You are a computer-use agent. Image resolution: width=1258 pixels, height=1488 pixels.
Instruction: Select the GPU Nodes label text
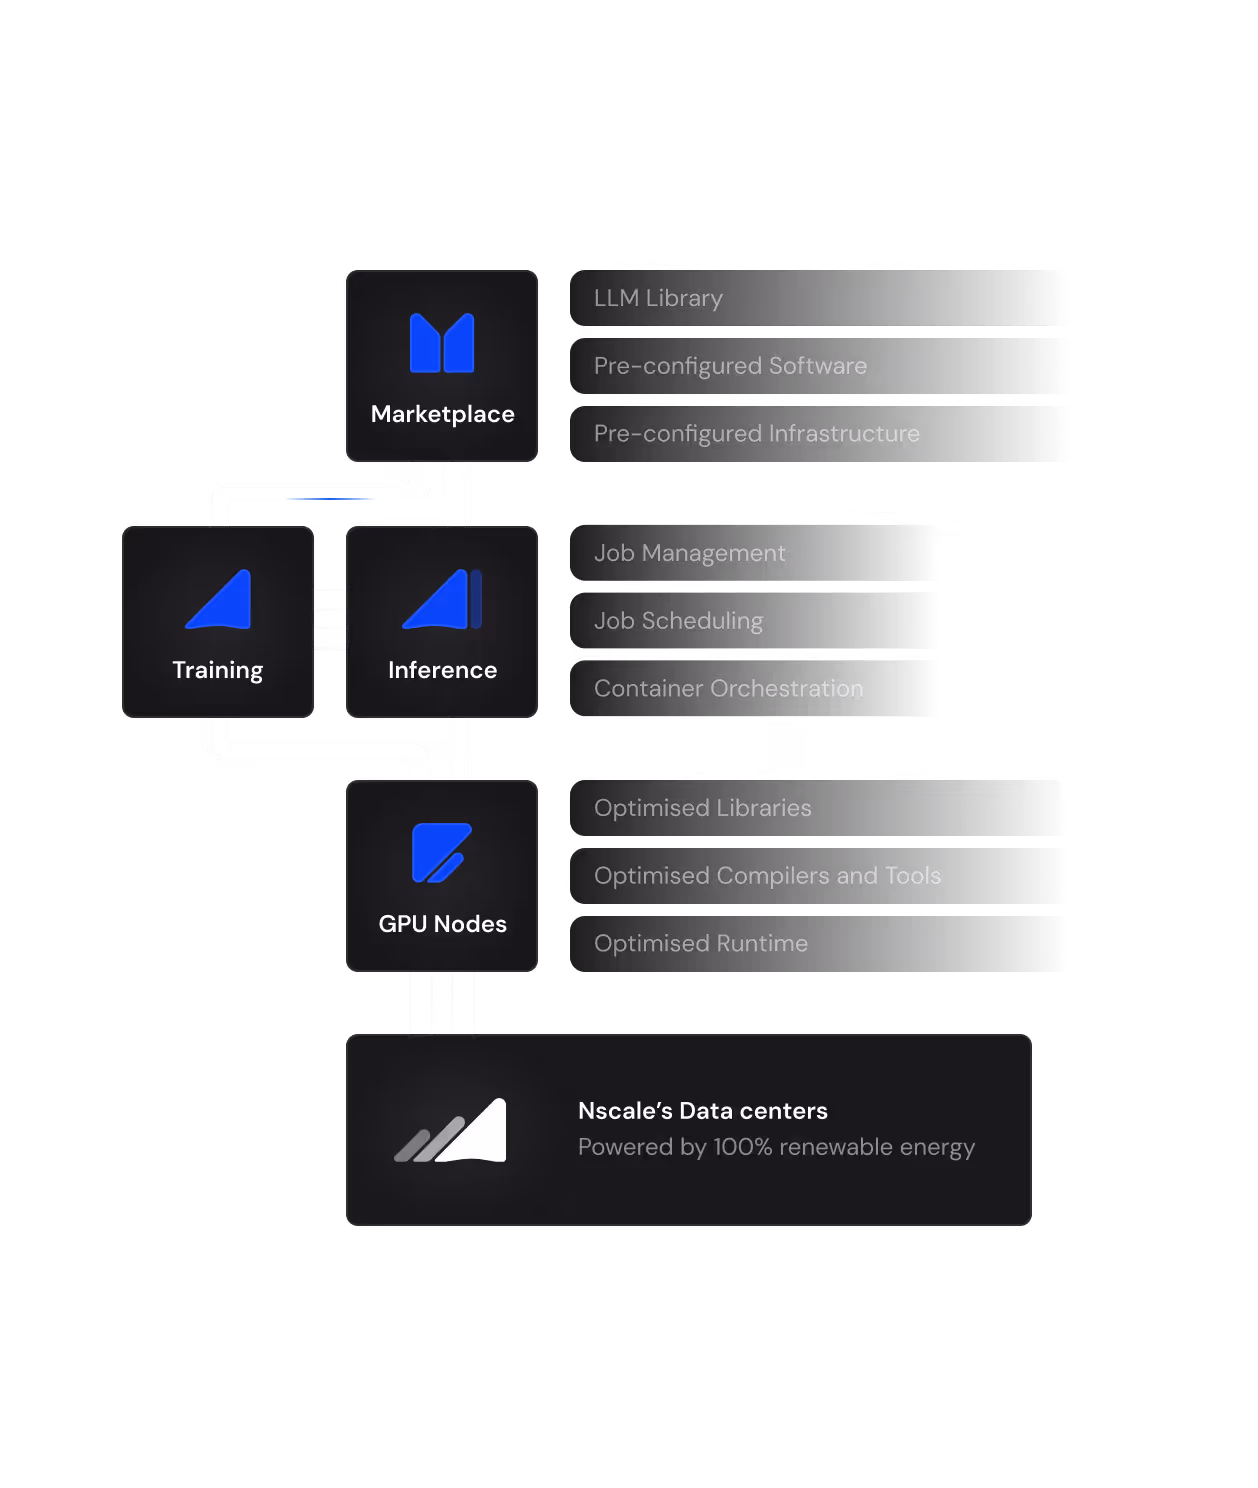pyautogui.click(x=442, y=924)
